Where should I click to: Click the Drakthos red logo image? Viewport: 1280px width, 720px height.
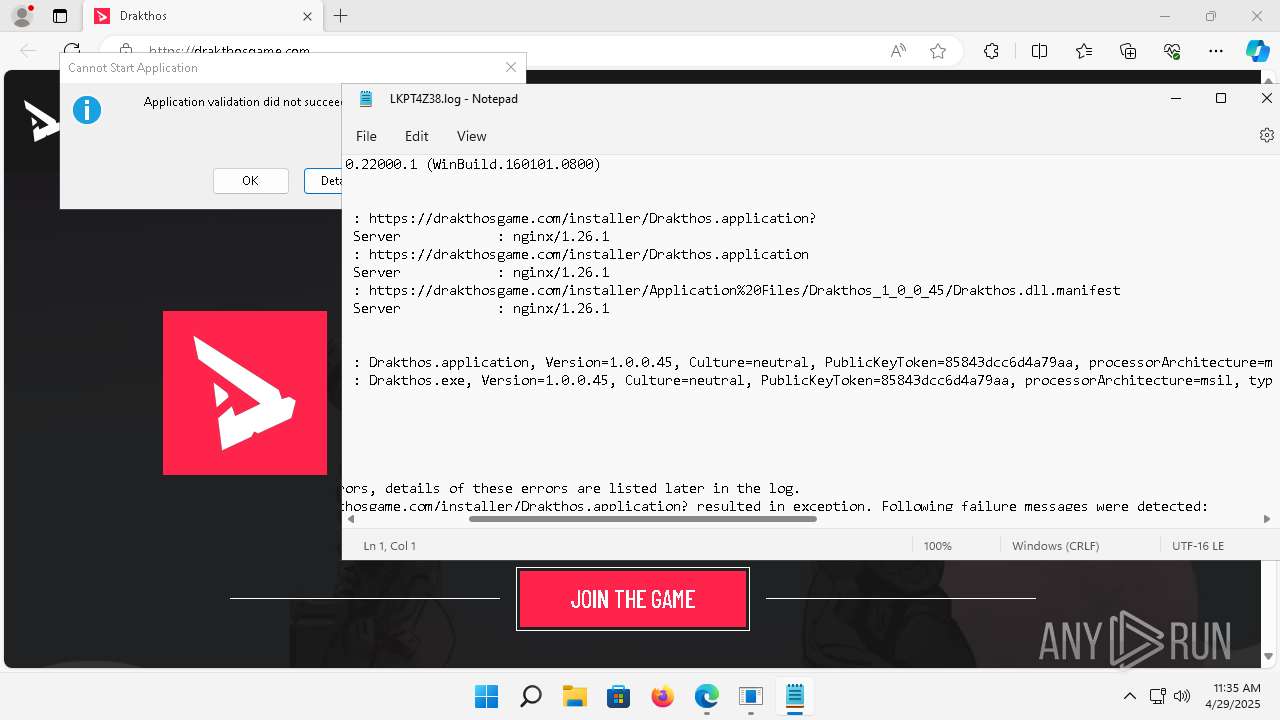tap(245, 393)
